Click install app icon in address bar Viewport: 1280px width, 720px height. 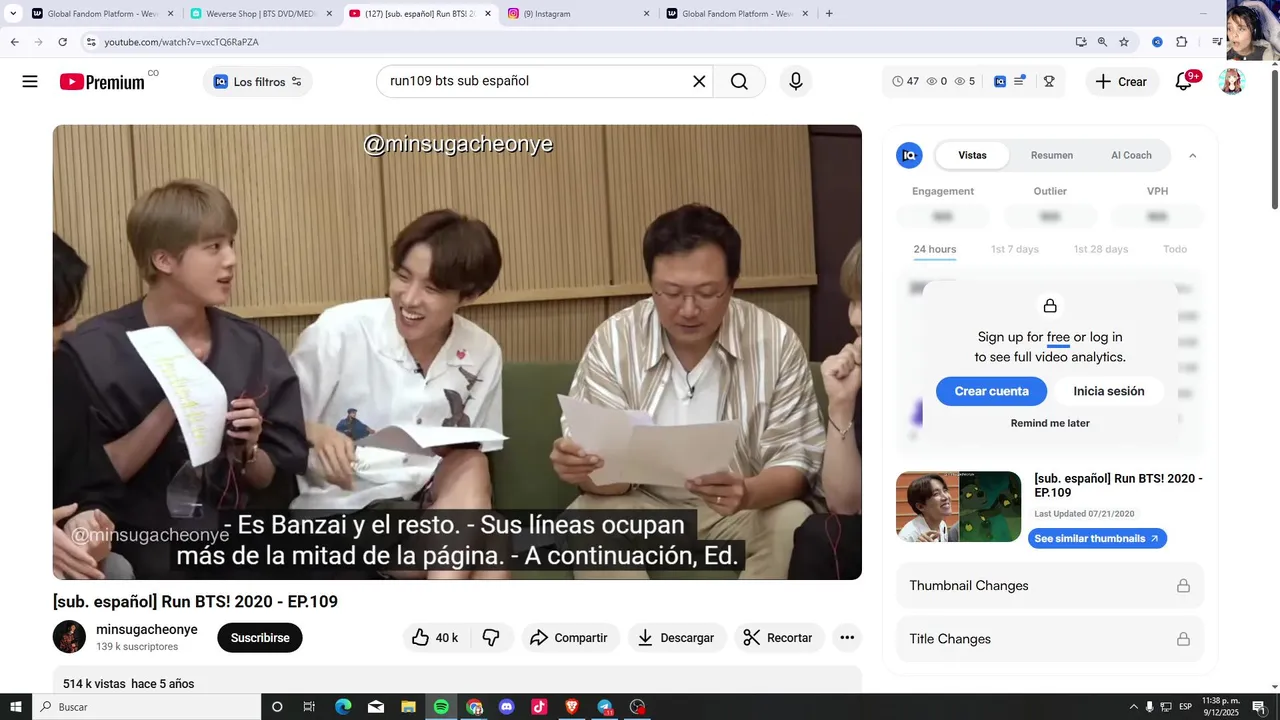[x=1081, y=42]
